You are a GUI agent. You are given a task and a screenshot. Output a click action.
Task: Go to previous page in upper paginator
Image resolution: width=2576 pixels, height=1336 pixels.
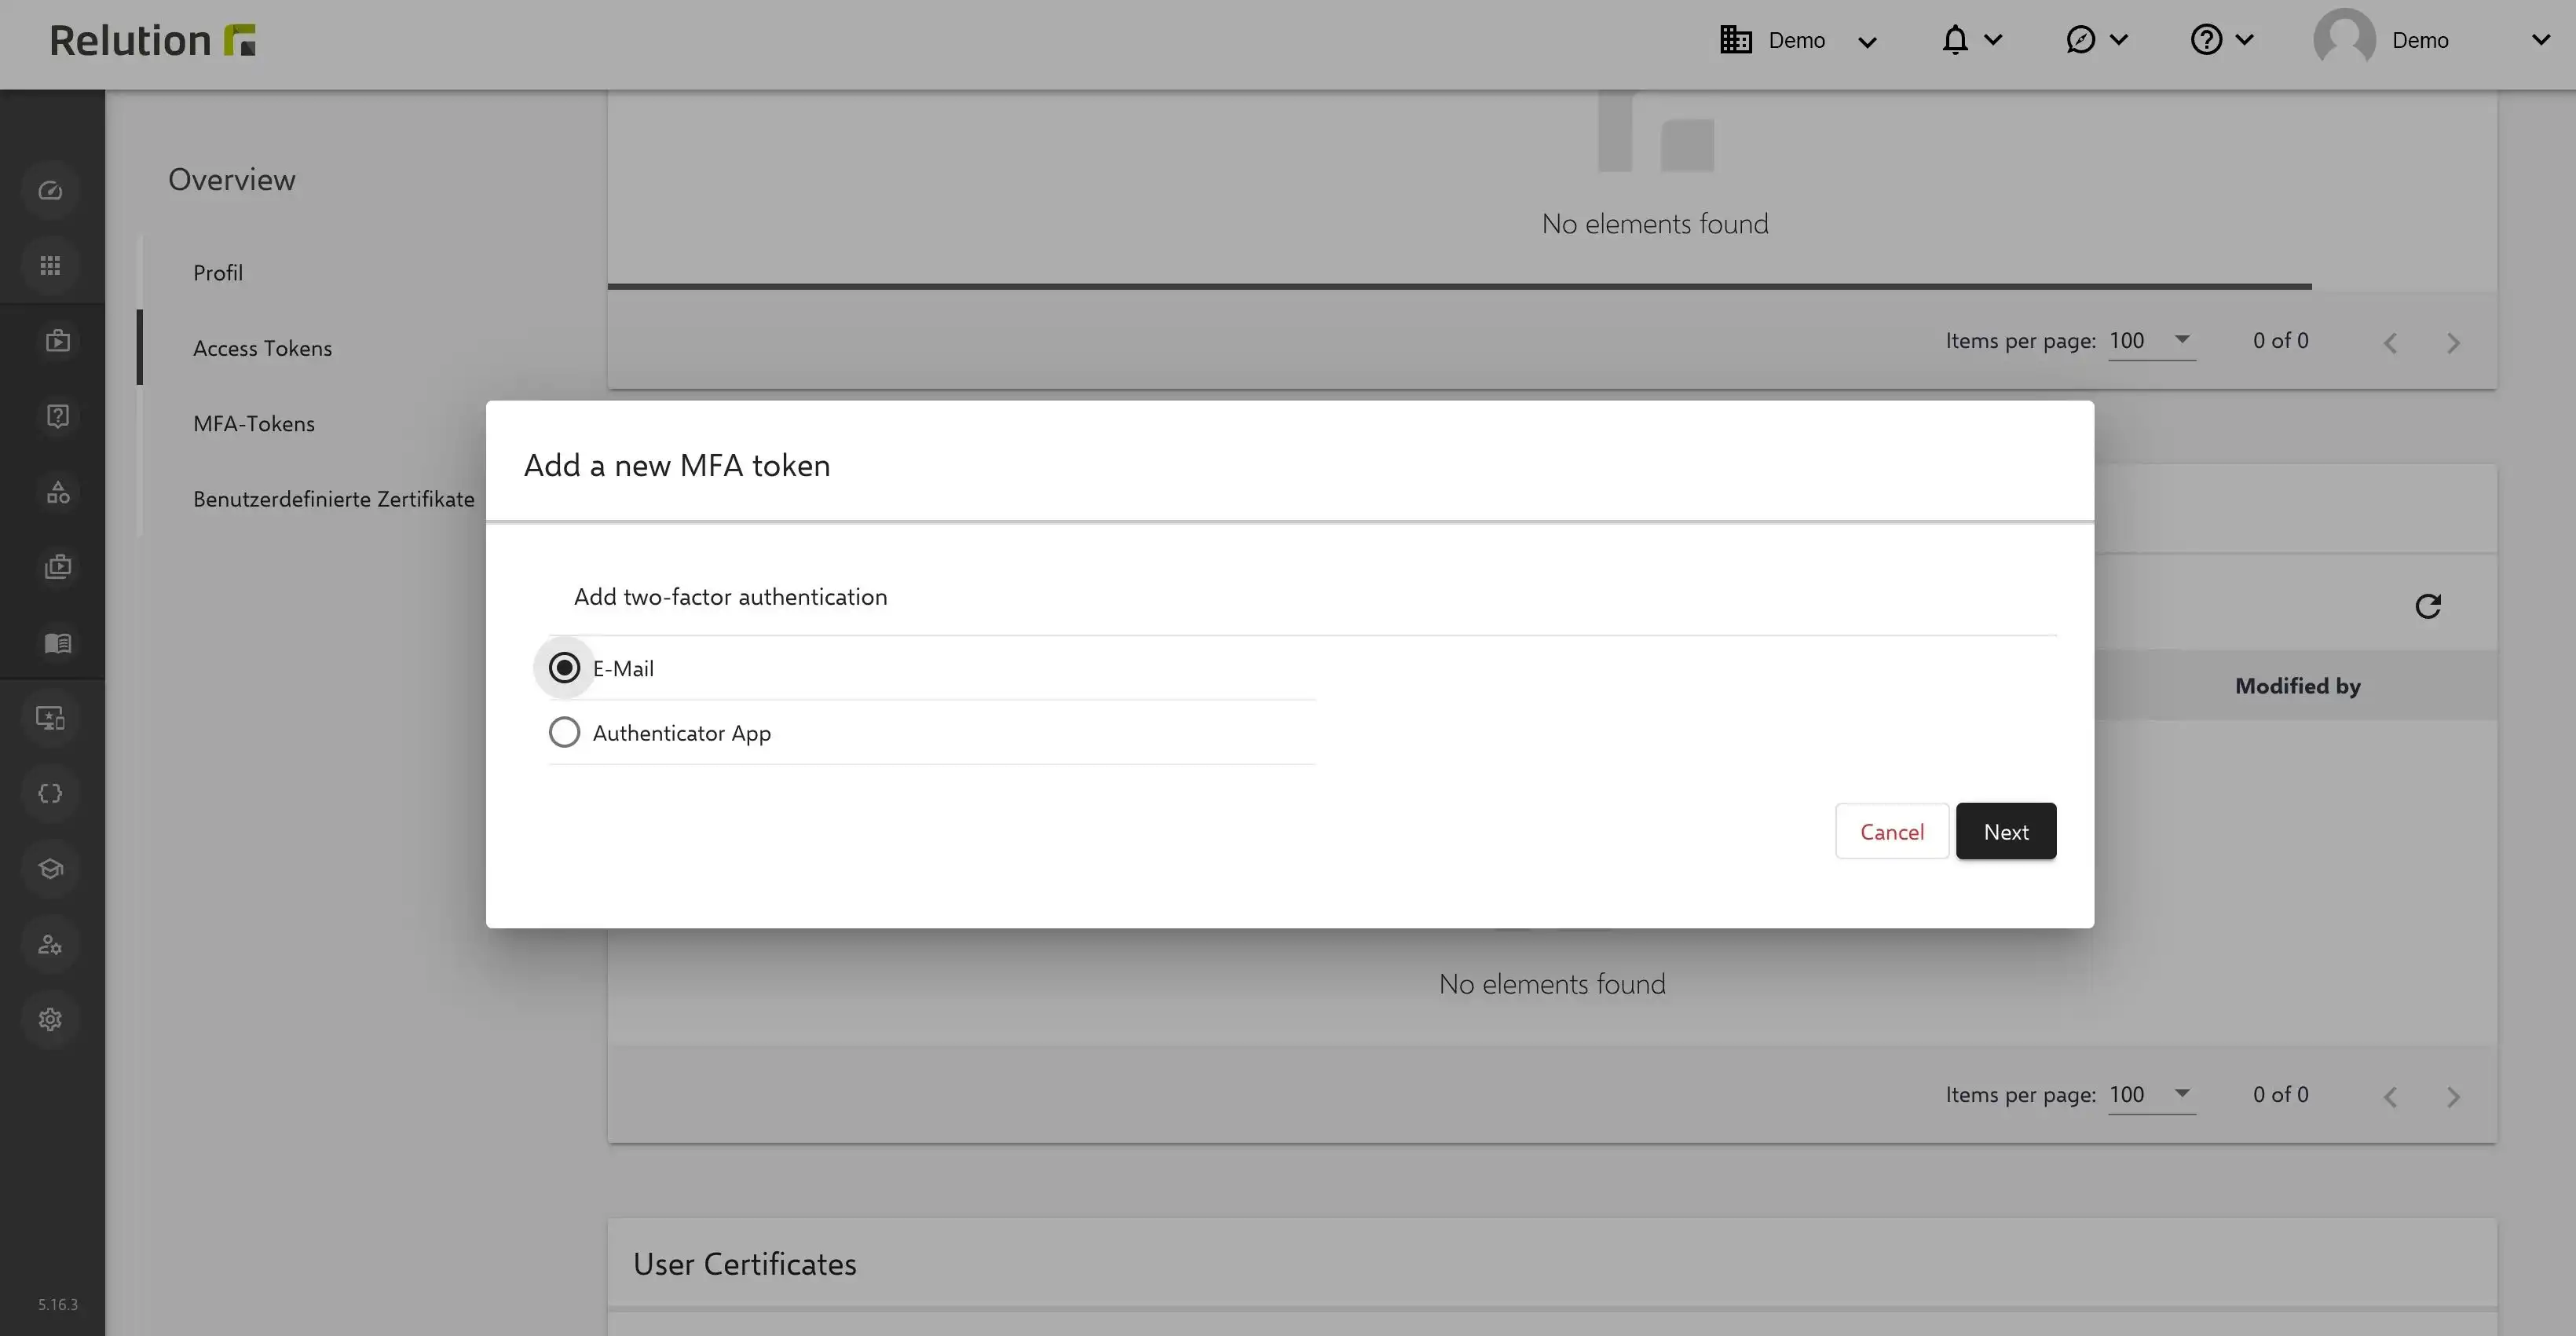pos(2390,343)
